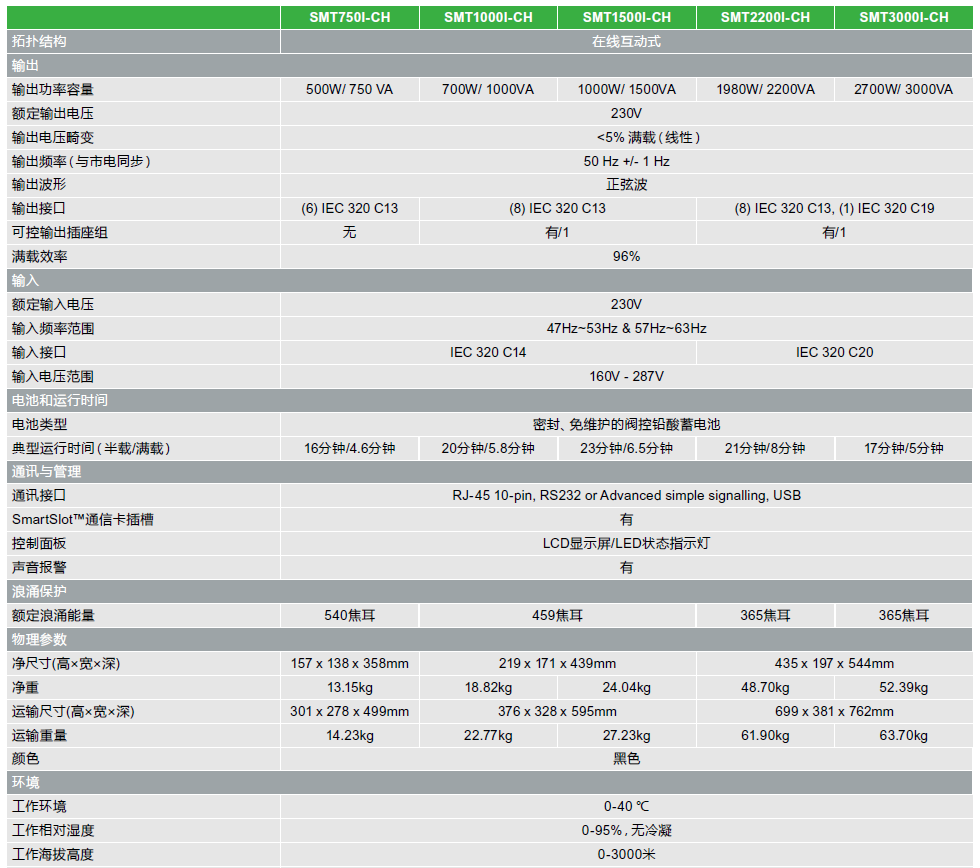The image size is (980, 868).
Task: Select the 219 x 171 x 439mm cell
Action: (x=558, y=663)
